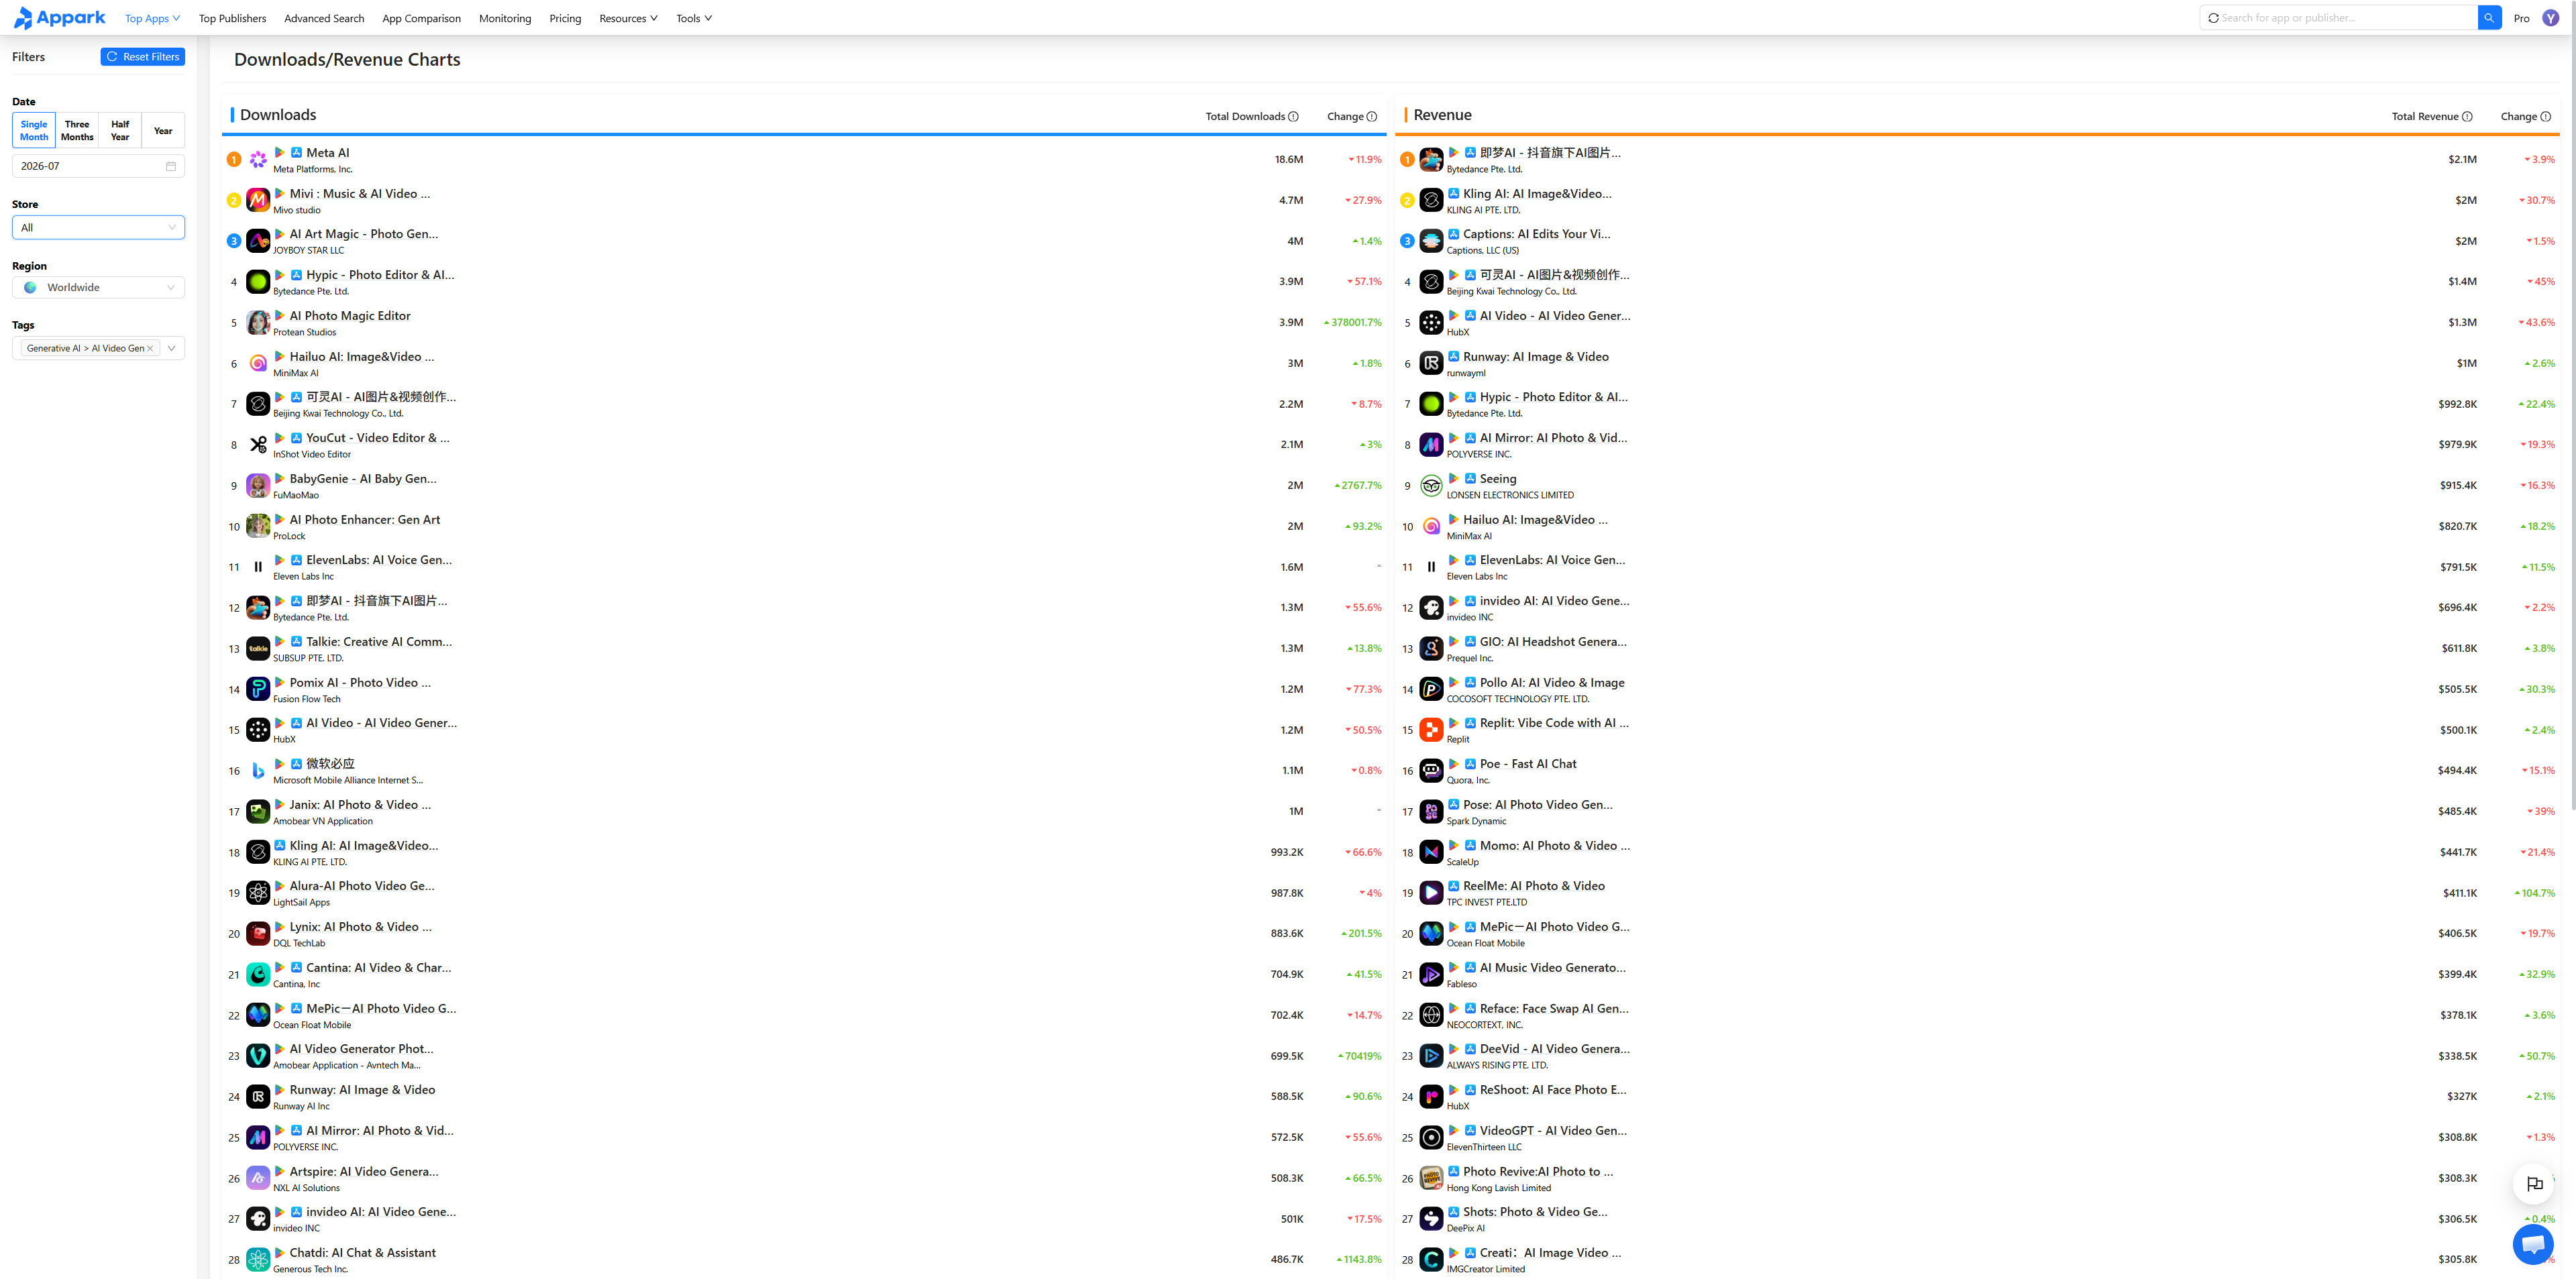The image size is (2576, 1279).
Task: Click the date field showing 2026-07
Action: pyautogui.click(x=98, y=166)
